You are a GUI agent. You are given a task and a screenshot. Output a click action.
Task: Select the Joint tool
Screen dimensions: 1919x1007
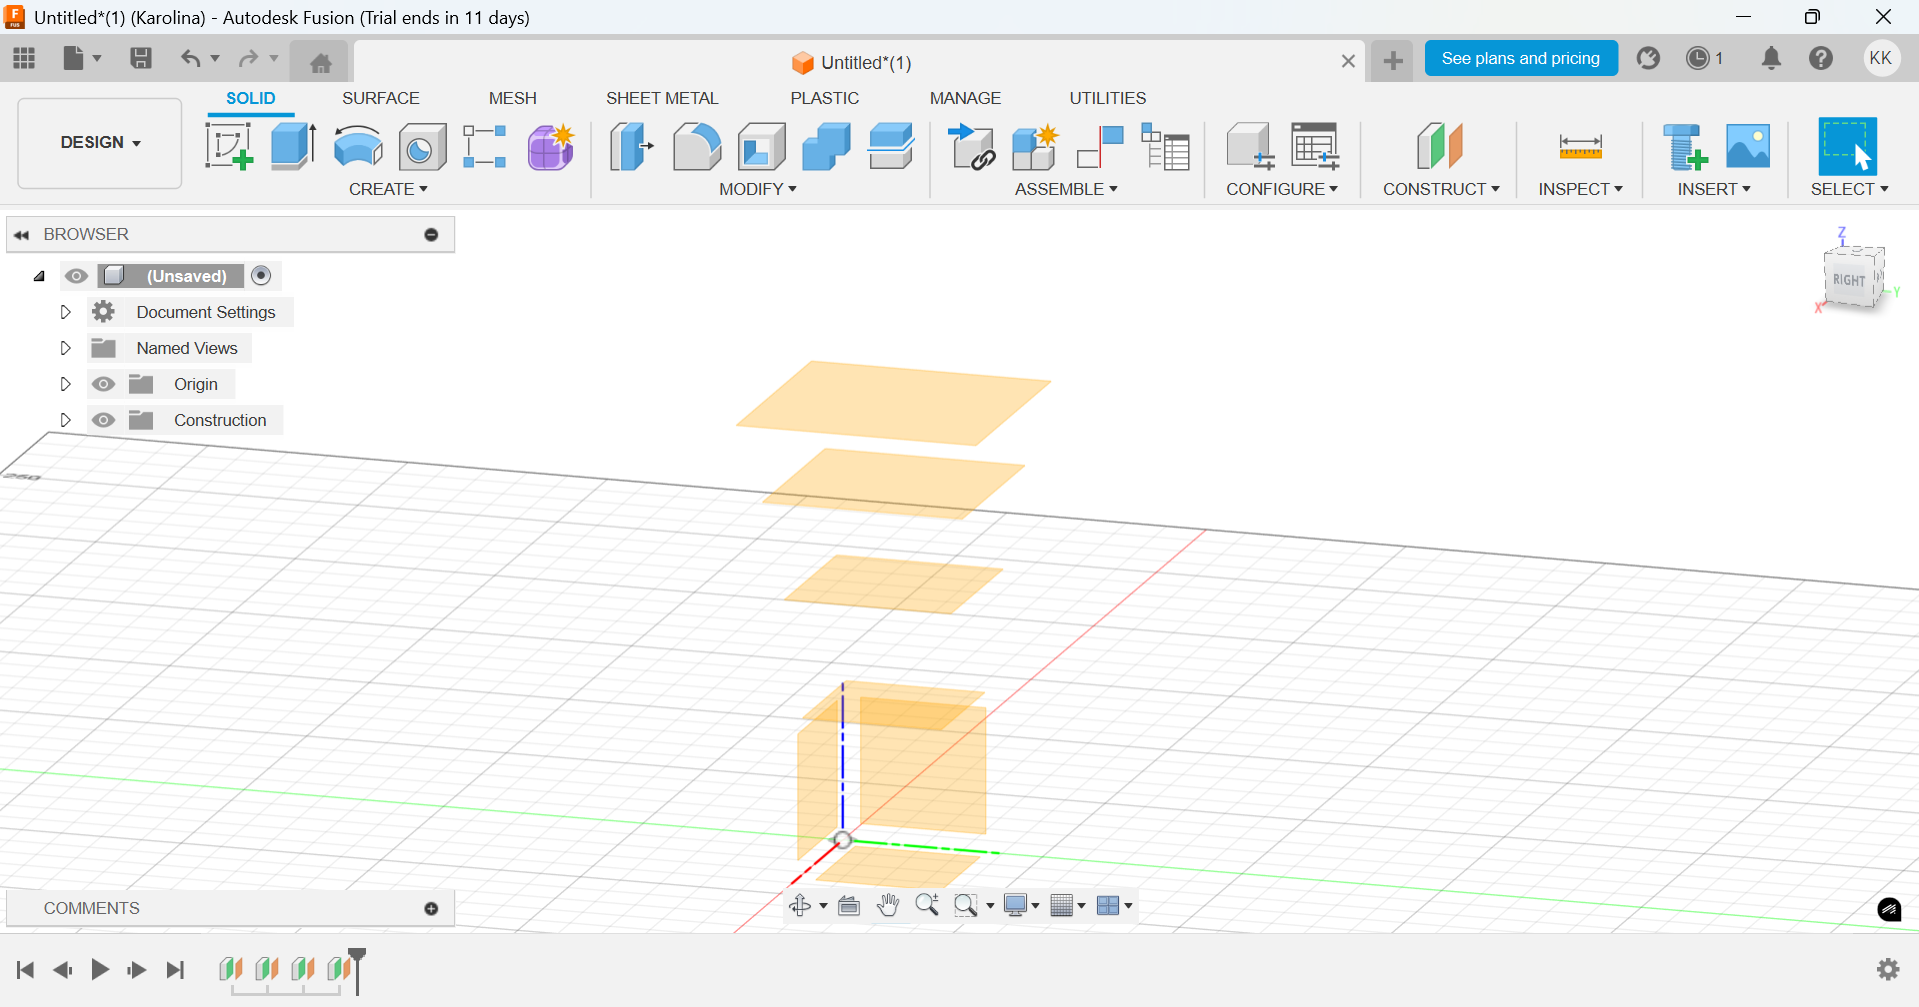(x=1100, y=147)
